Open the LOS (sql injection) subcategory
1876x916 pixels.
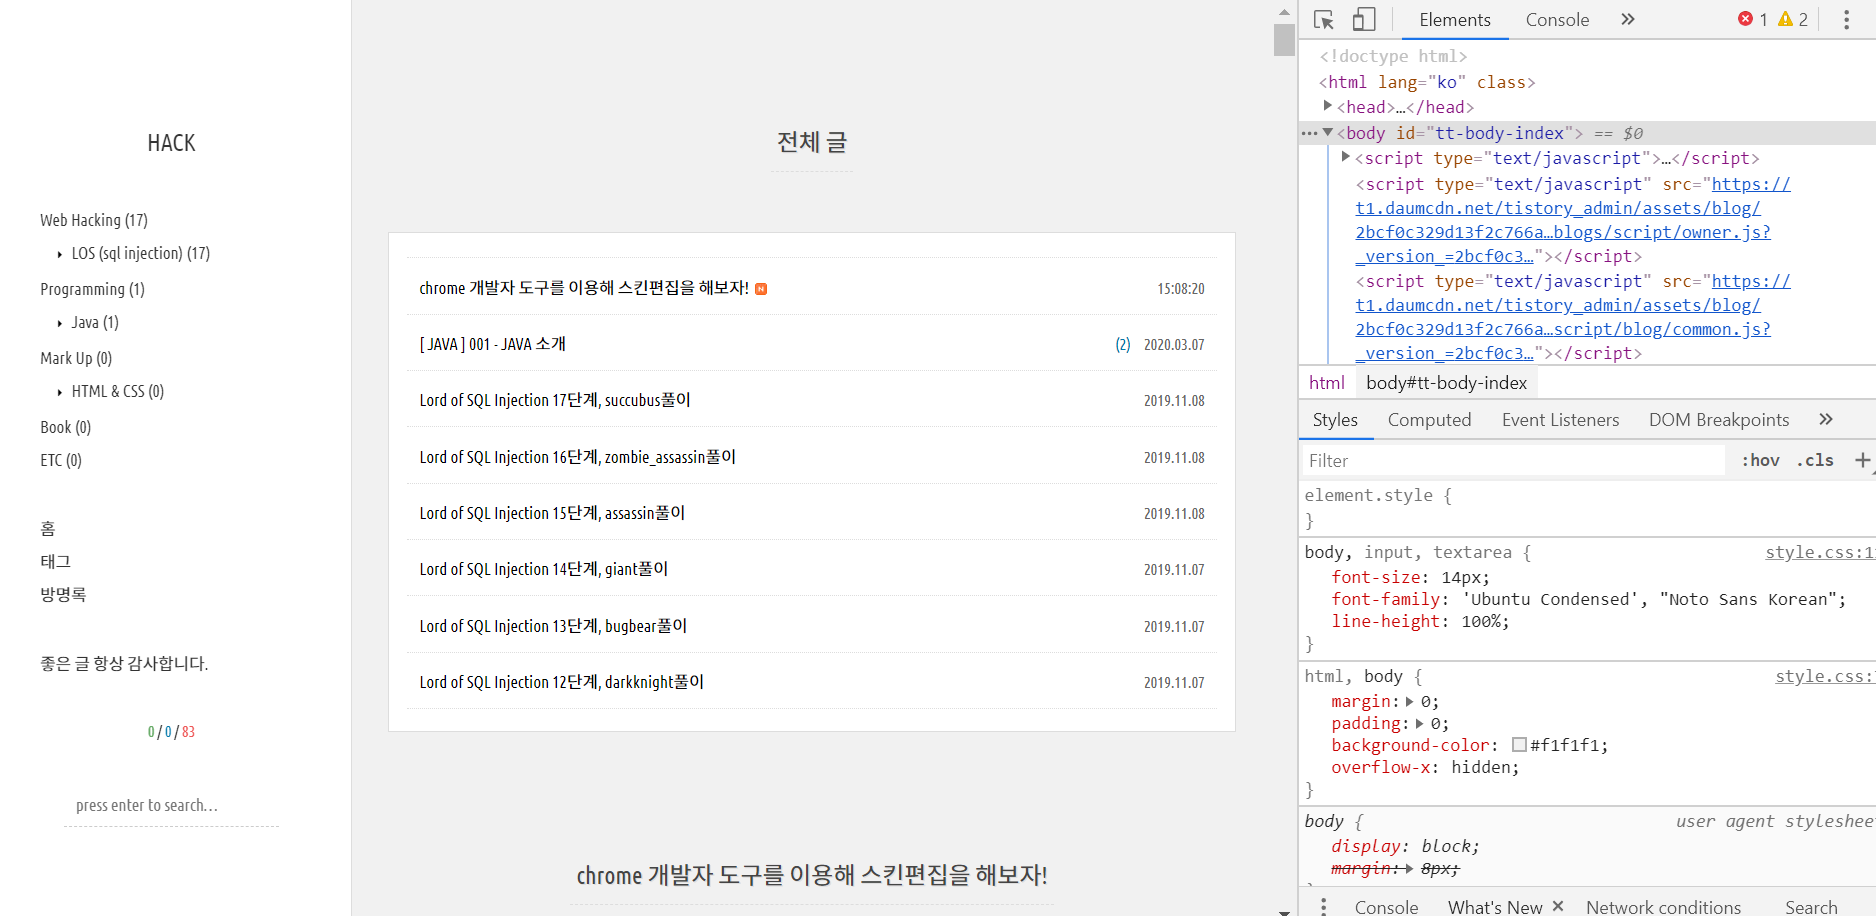140,253
